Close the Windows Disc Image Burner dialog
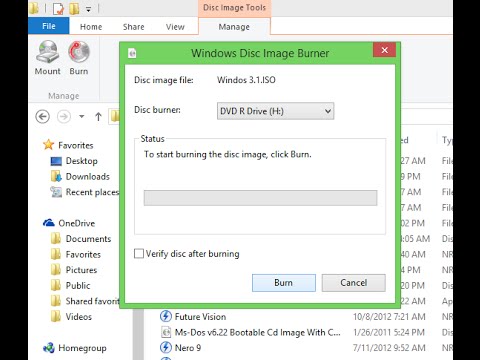The width and height of the screenshot is (480, 360). [384, 50]
